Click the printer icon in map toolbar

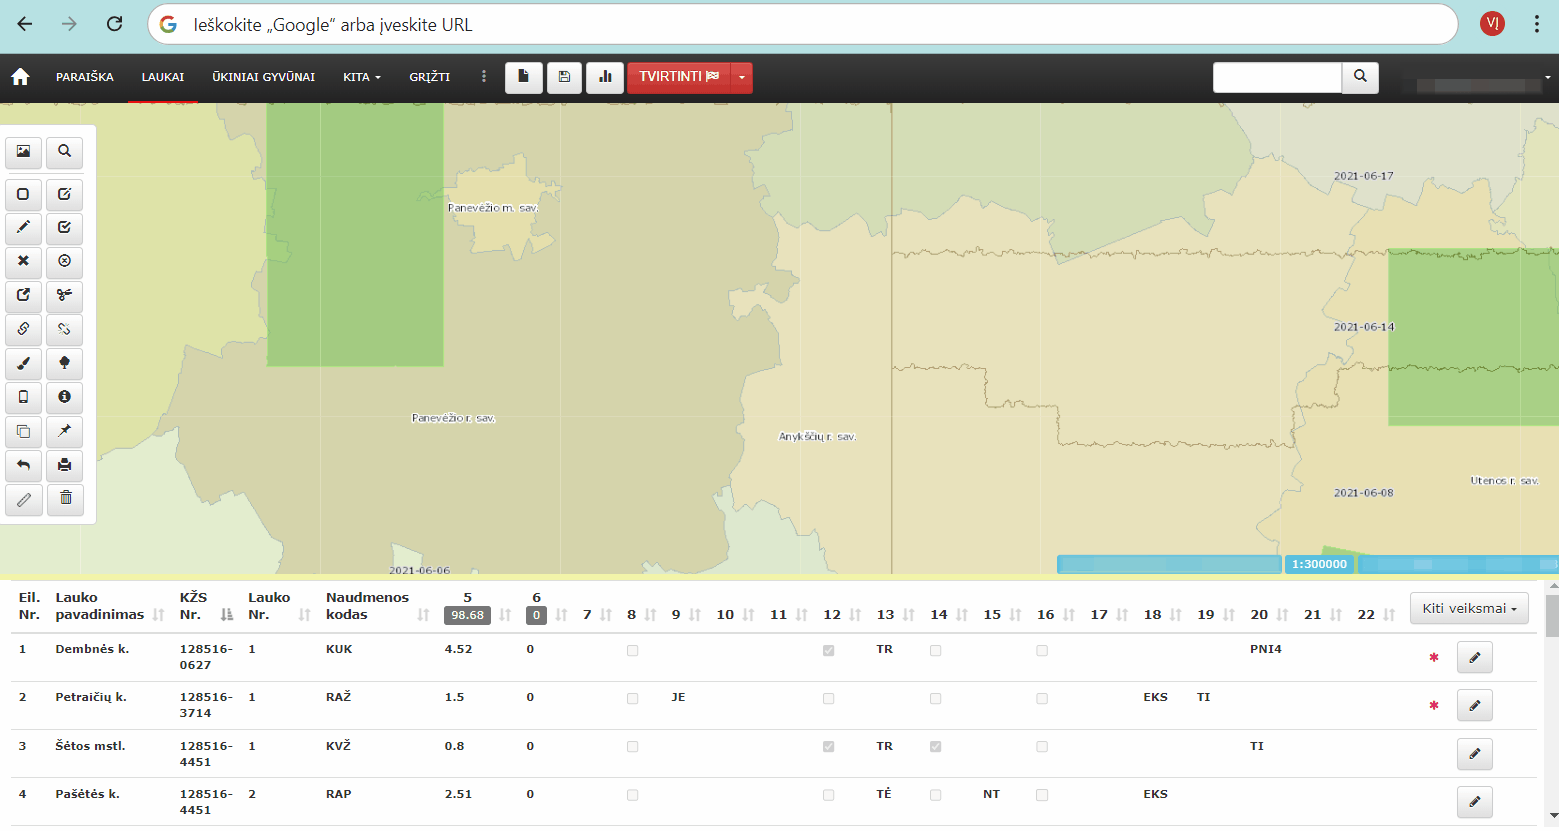pos(64,465)
